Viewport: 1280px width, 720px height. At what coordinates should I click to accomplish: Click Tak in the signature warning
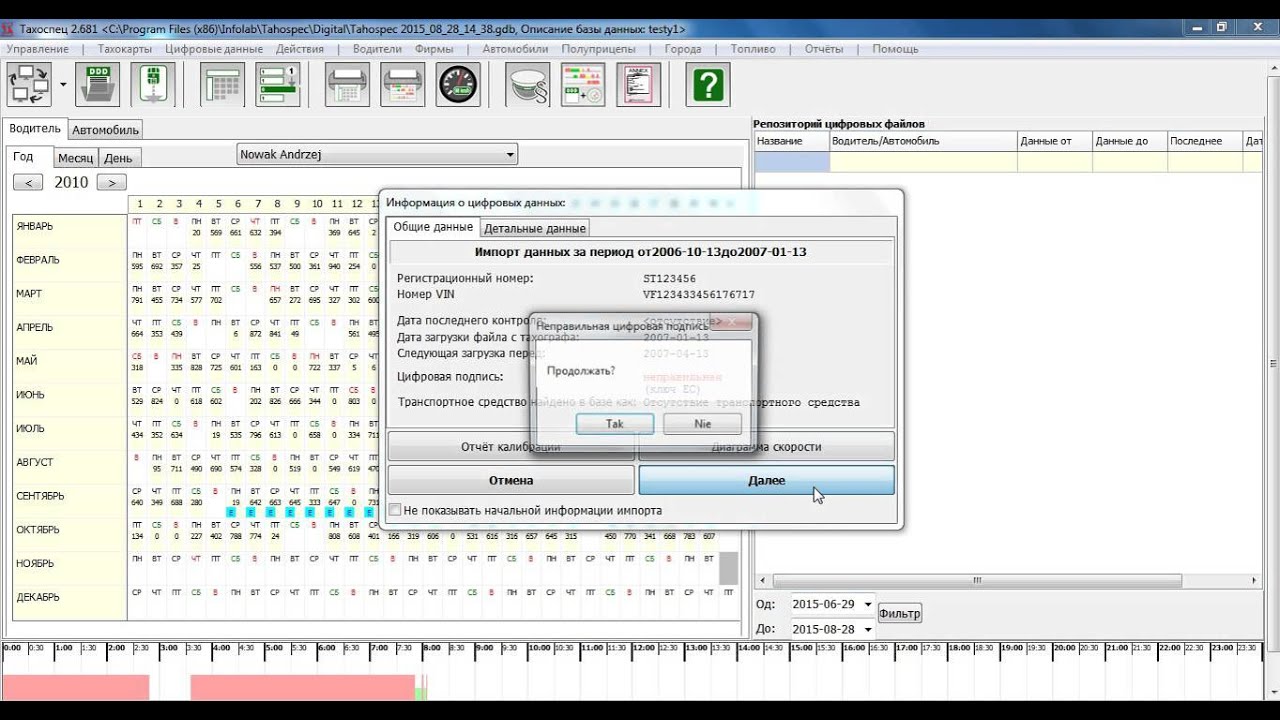615,424
